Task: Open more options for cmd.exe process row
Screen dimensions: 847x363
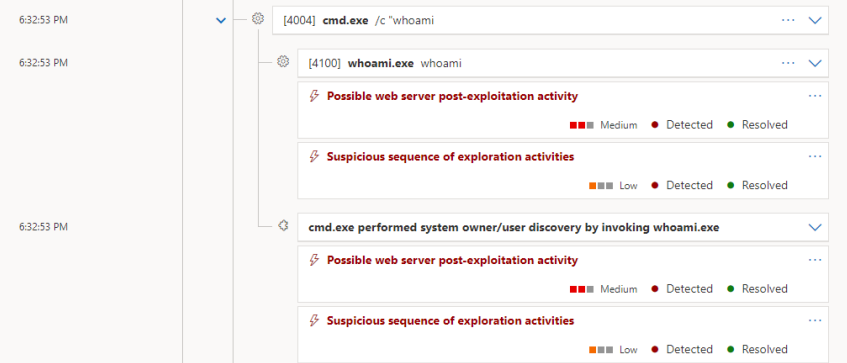Action: pos(788,20)
